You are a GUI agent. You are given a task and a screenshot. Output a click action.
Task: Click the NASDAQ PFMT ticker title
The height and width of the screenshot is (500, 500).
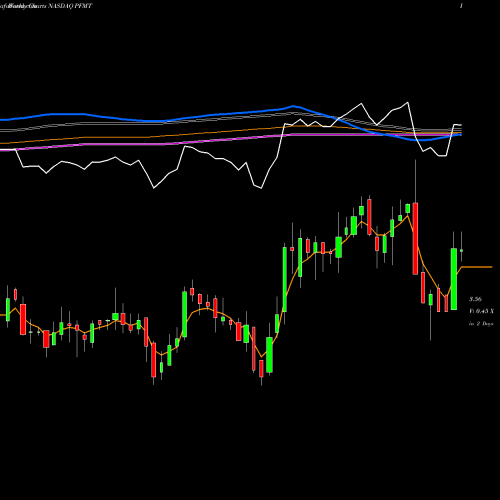(x=70, y=6)
